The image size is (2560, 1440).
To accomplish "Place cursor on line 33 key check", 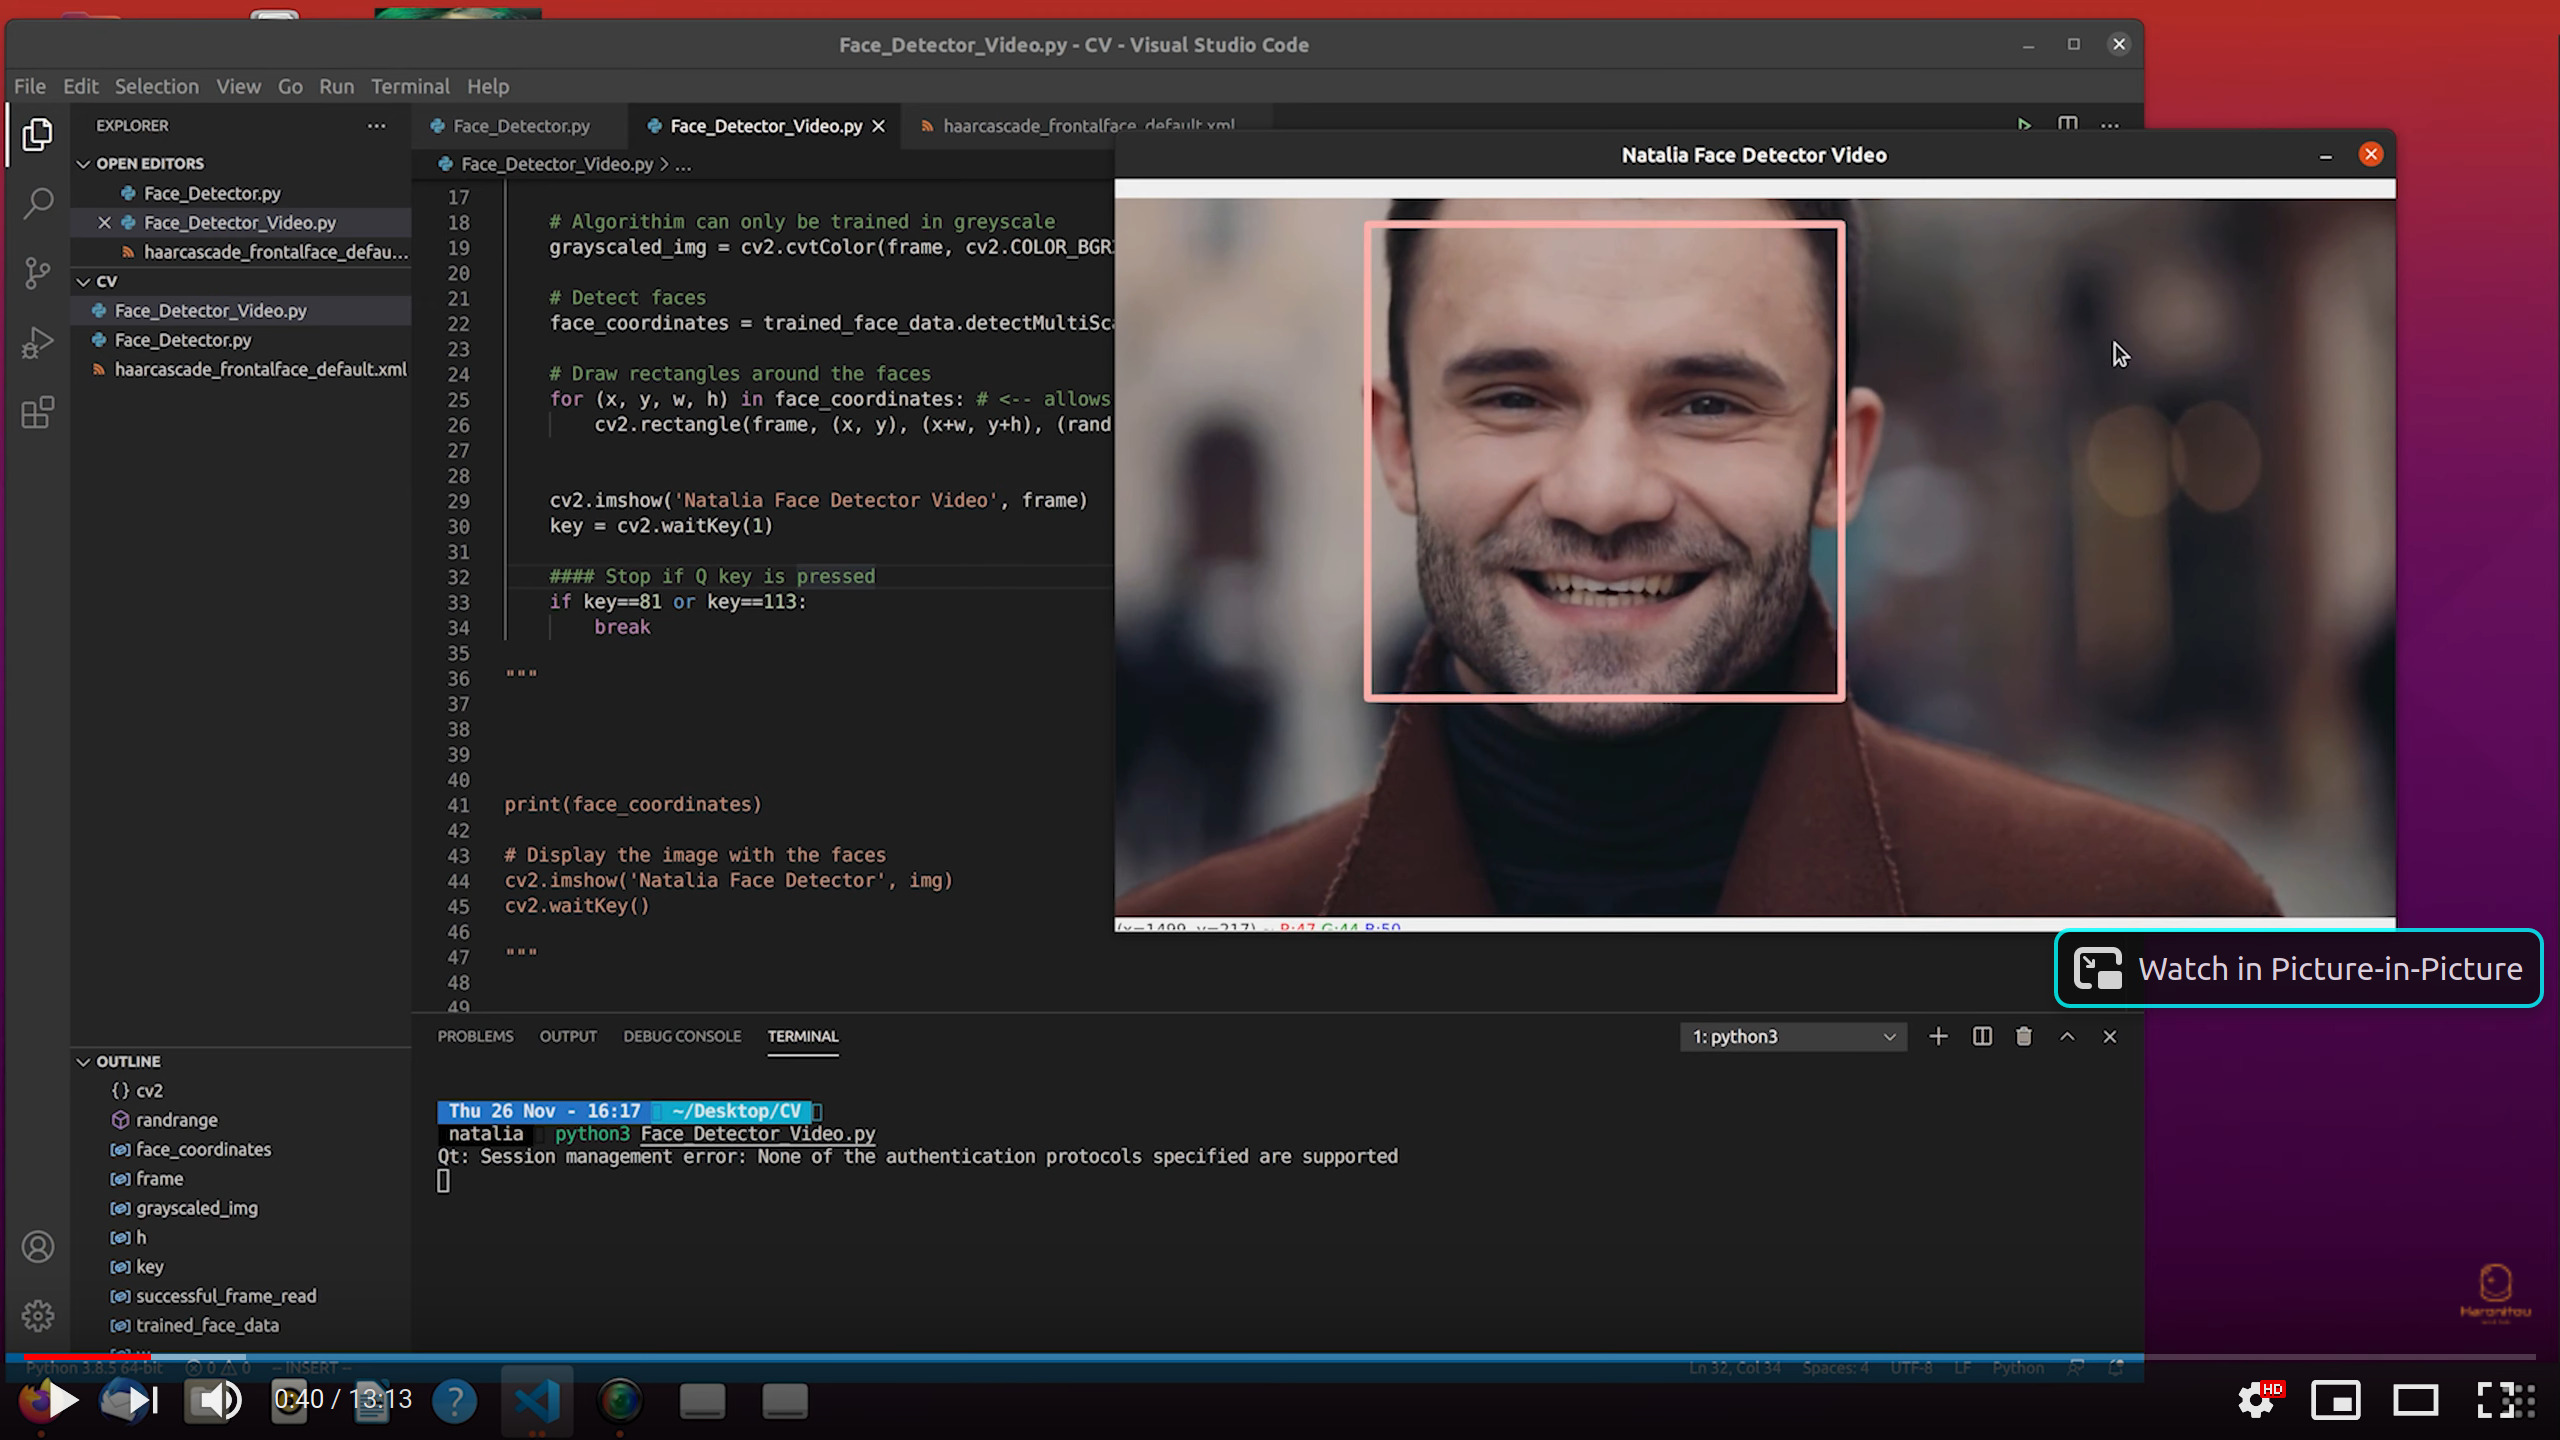I will pyautogui.click(x=677, y=603).
